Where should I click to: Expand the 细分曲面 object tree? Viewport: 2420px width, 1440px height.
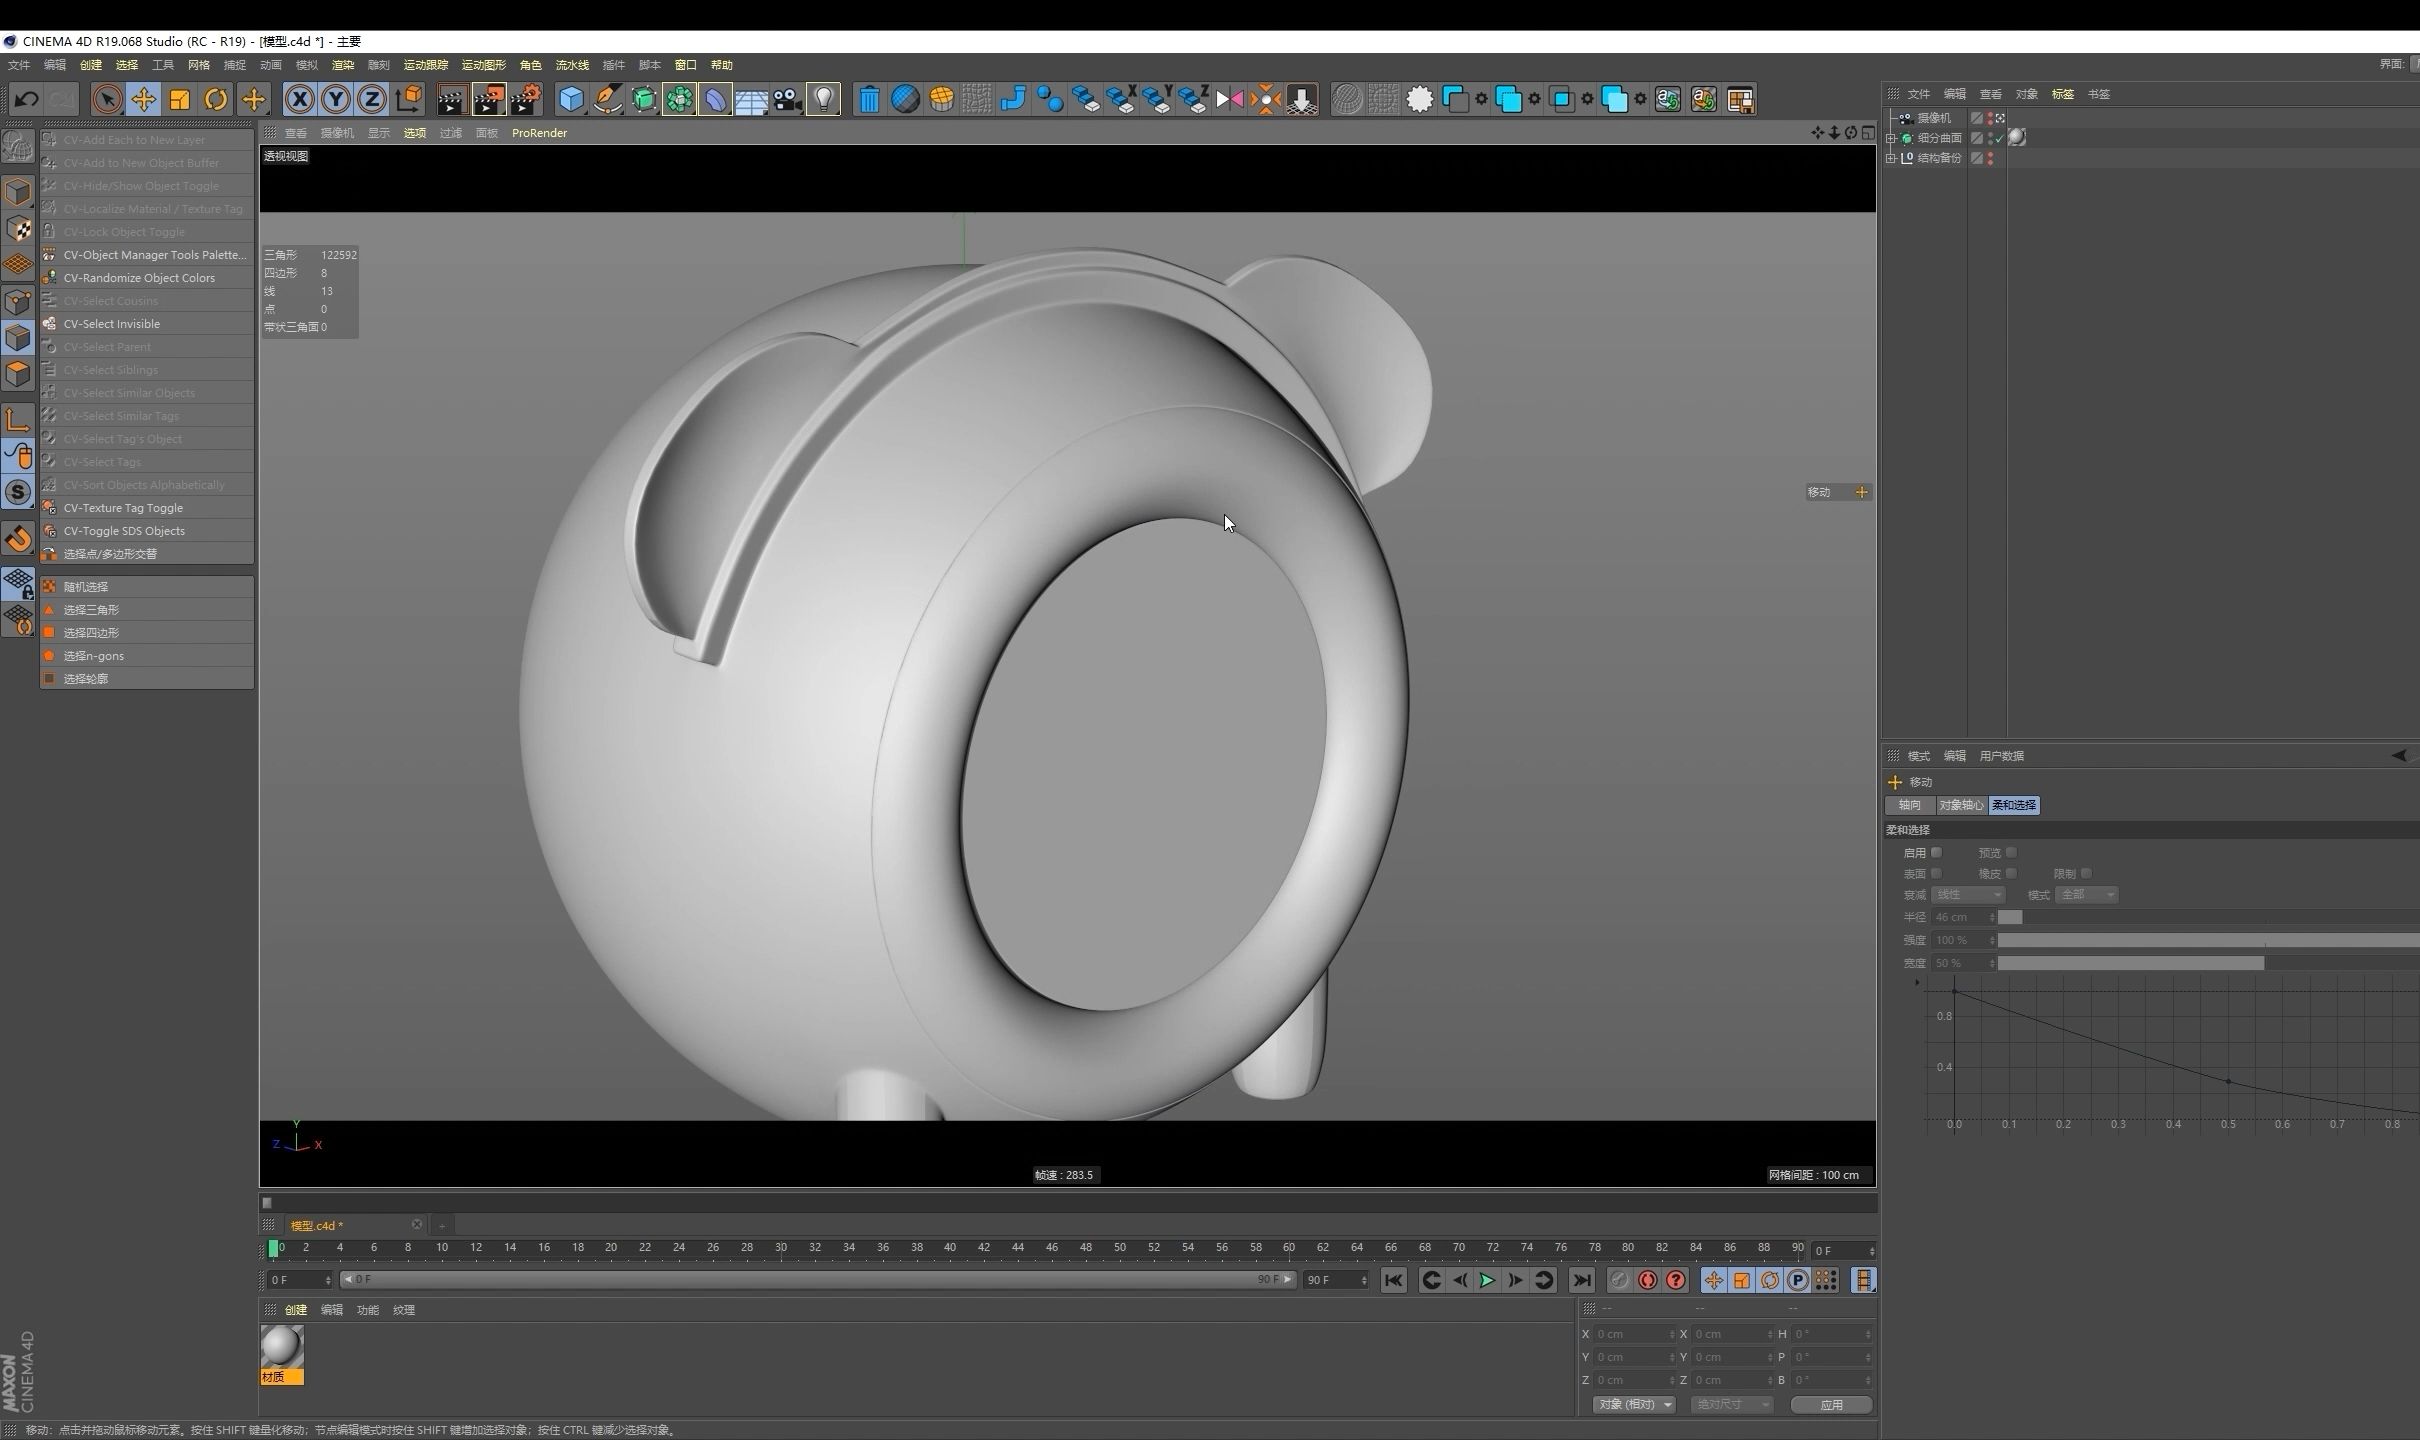click(x=1891, y=138)
